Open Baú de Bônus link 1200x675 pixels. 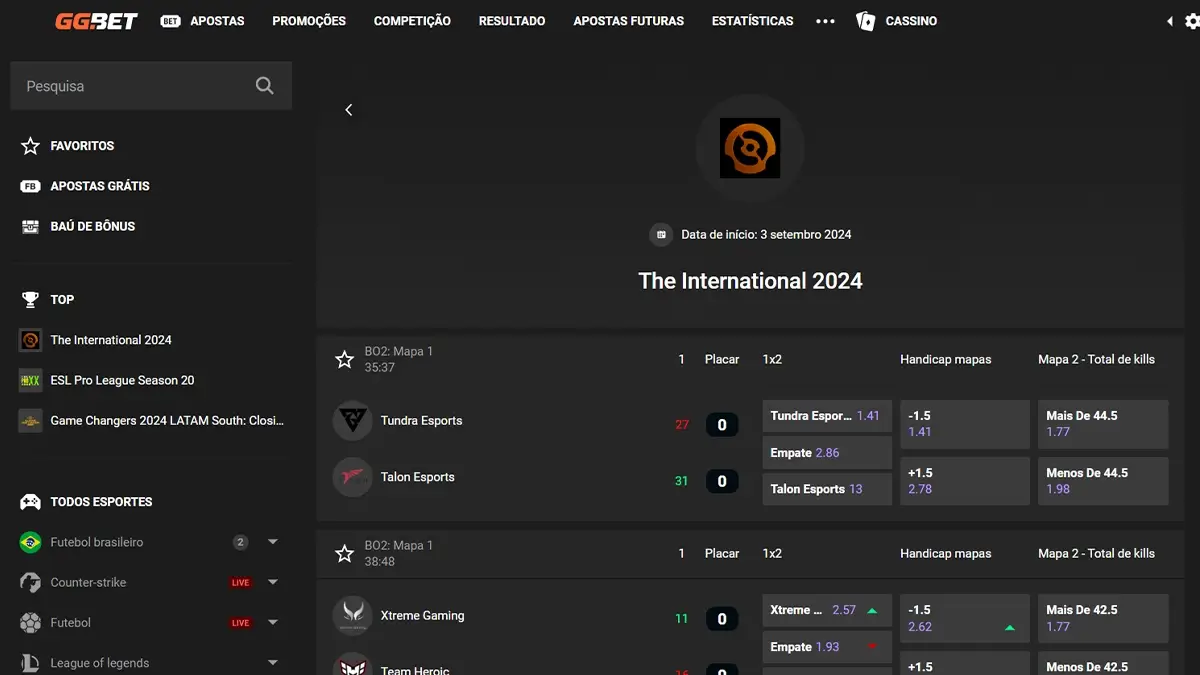pyautogui.click(x=93, y=226)
